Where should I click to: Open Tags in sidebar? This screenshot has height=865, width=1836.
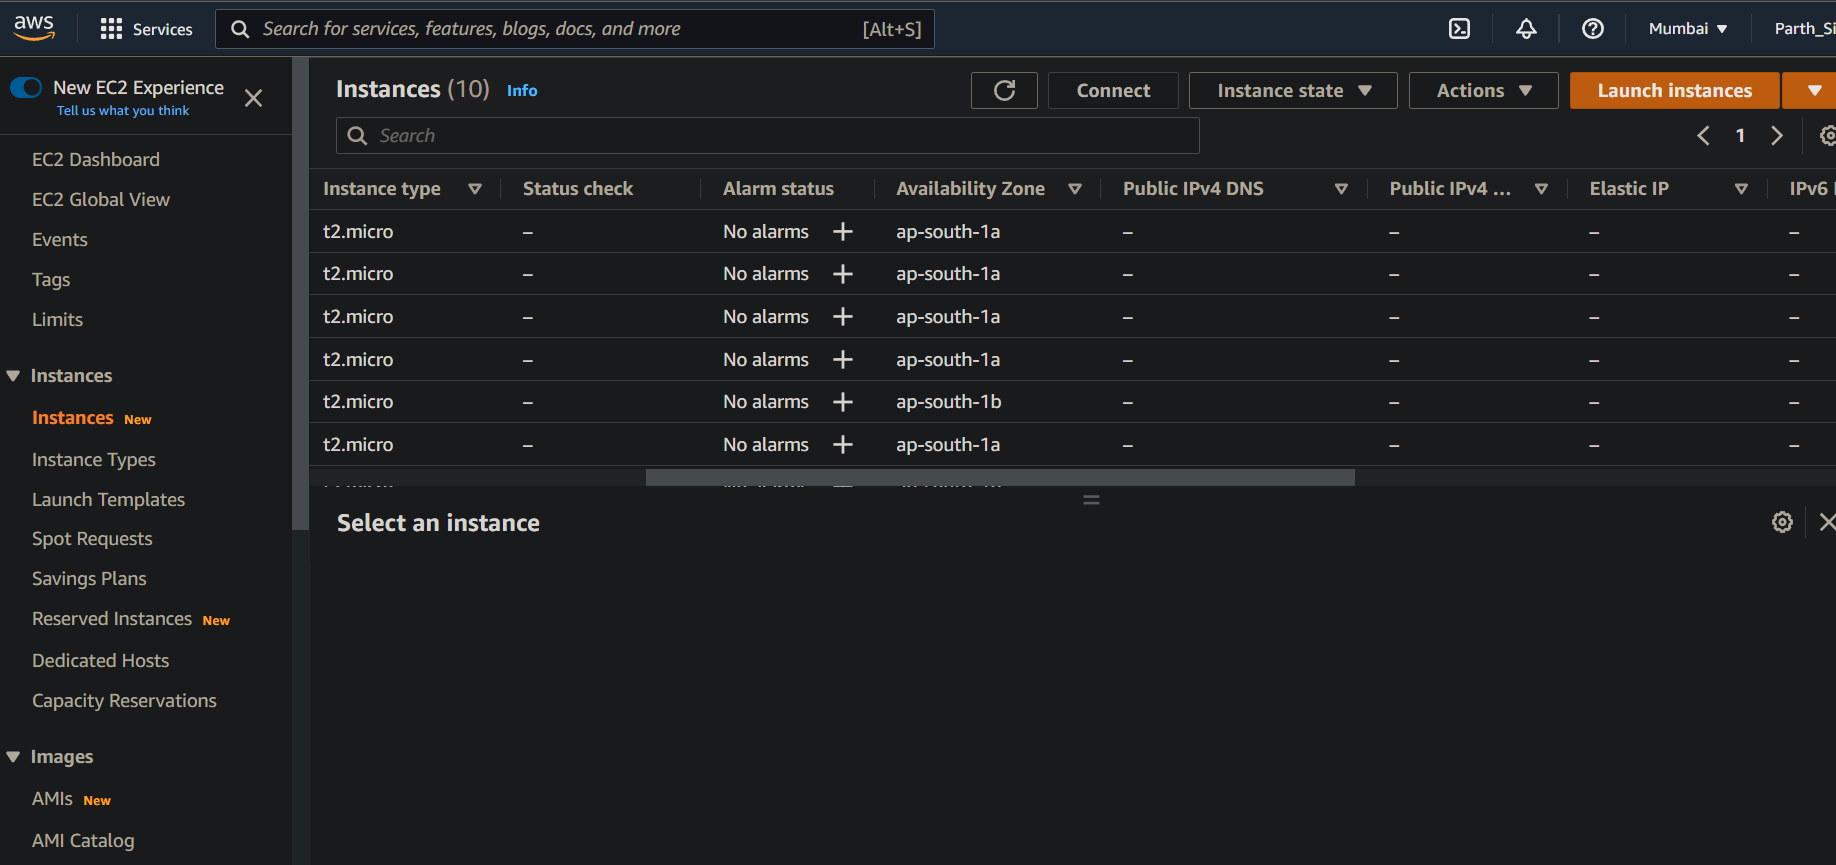pyautogui.click(x=51, y=280)
